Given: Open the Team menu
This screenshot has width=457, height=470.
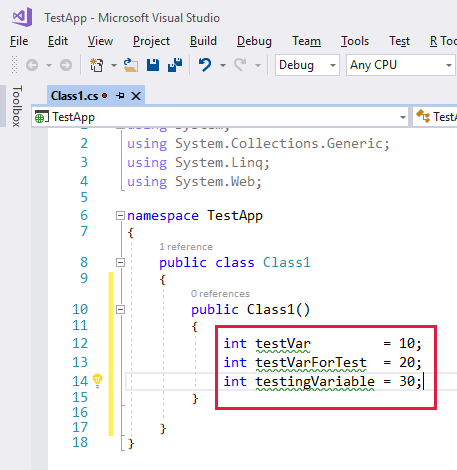Looking at the screenshot, I should pyautogui.click(x=306, y=41).
